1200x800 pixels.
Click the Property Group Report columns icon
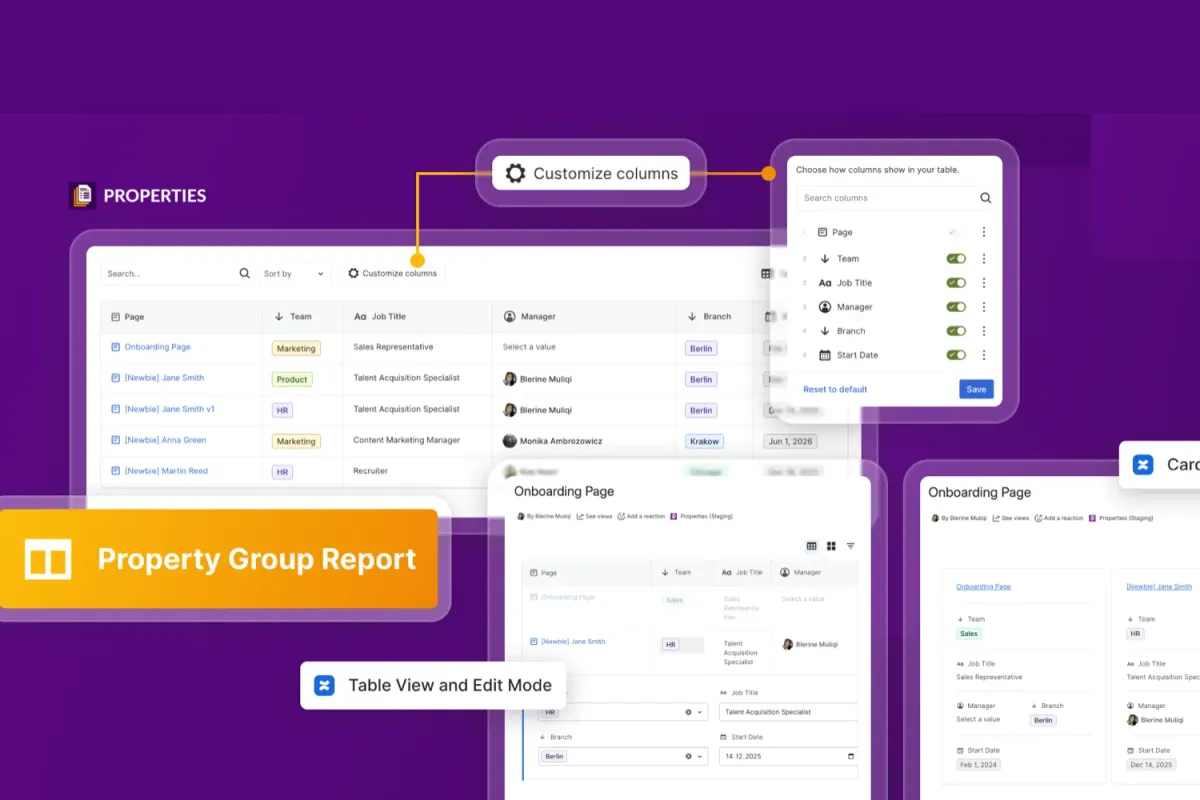click(48, 559)
